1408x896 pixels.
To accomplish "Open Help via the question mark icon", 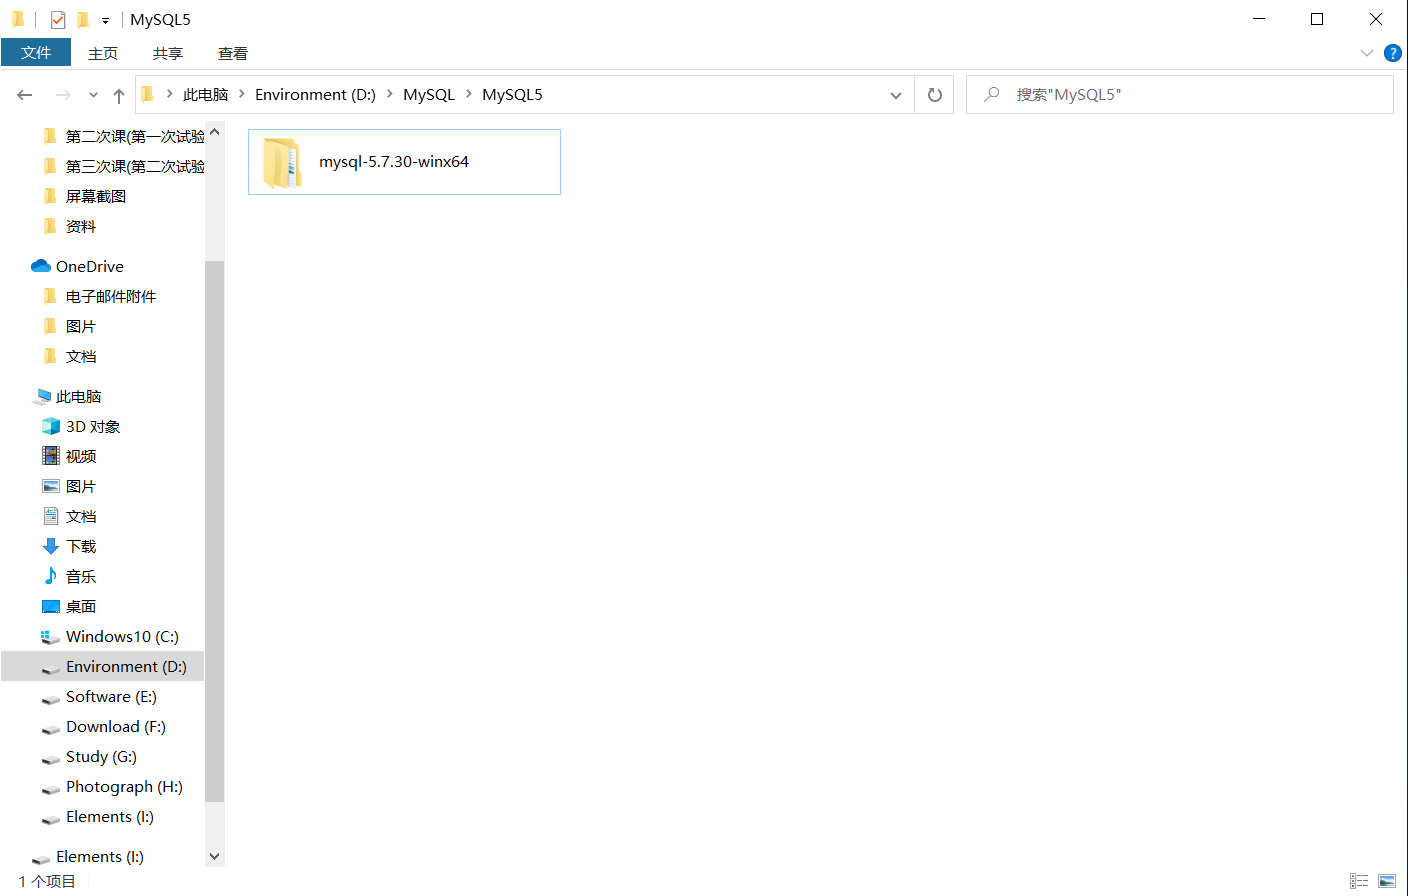I will point(1392,53).
